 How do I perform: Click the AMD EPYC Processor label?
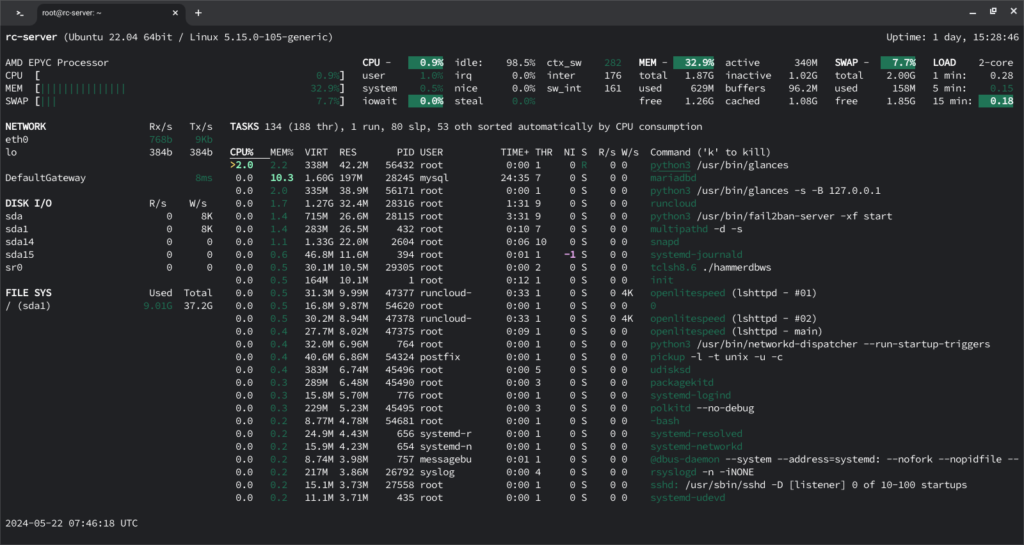(57, 63)
